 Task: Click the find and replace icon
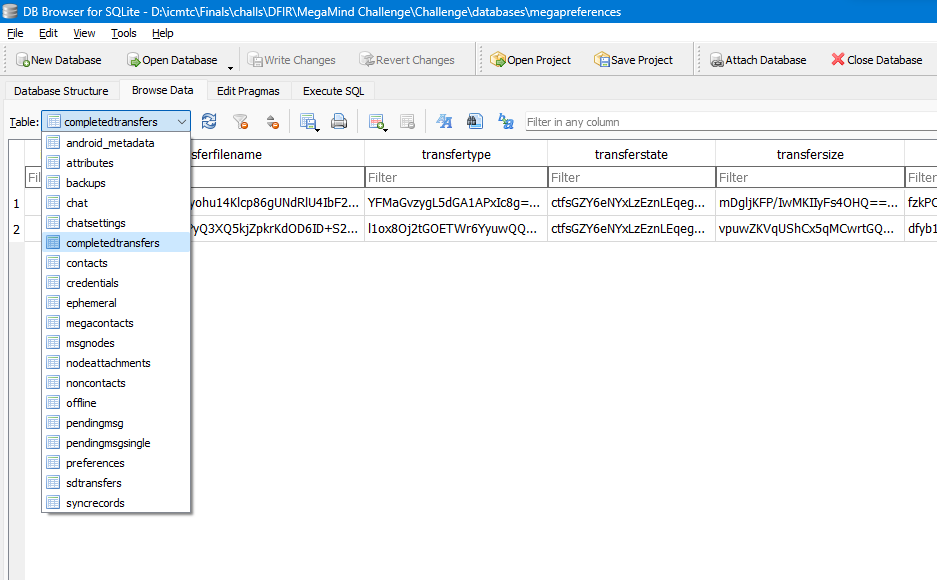click(x=506, y=121)
